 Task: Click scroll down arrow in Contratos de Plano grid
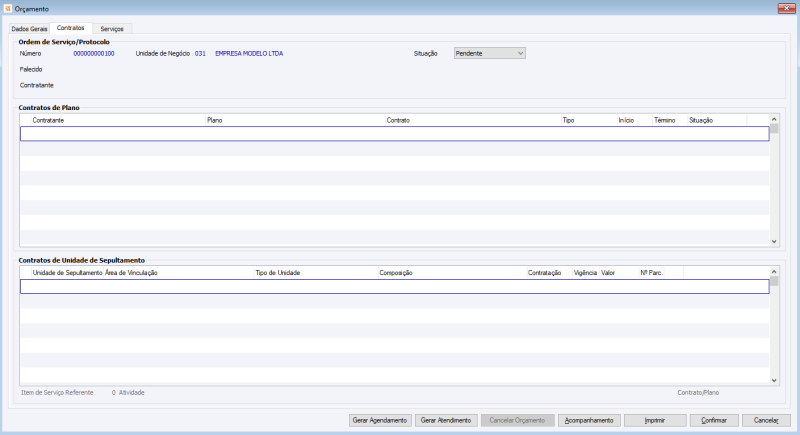[x=774, y=242]
